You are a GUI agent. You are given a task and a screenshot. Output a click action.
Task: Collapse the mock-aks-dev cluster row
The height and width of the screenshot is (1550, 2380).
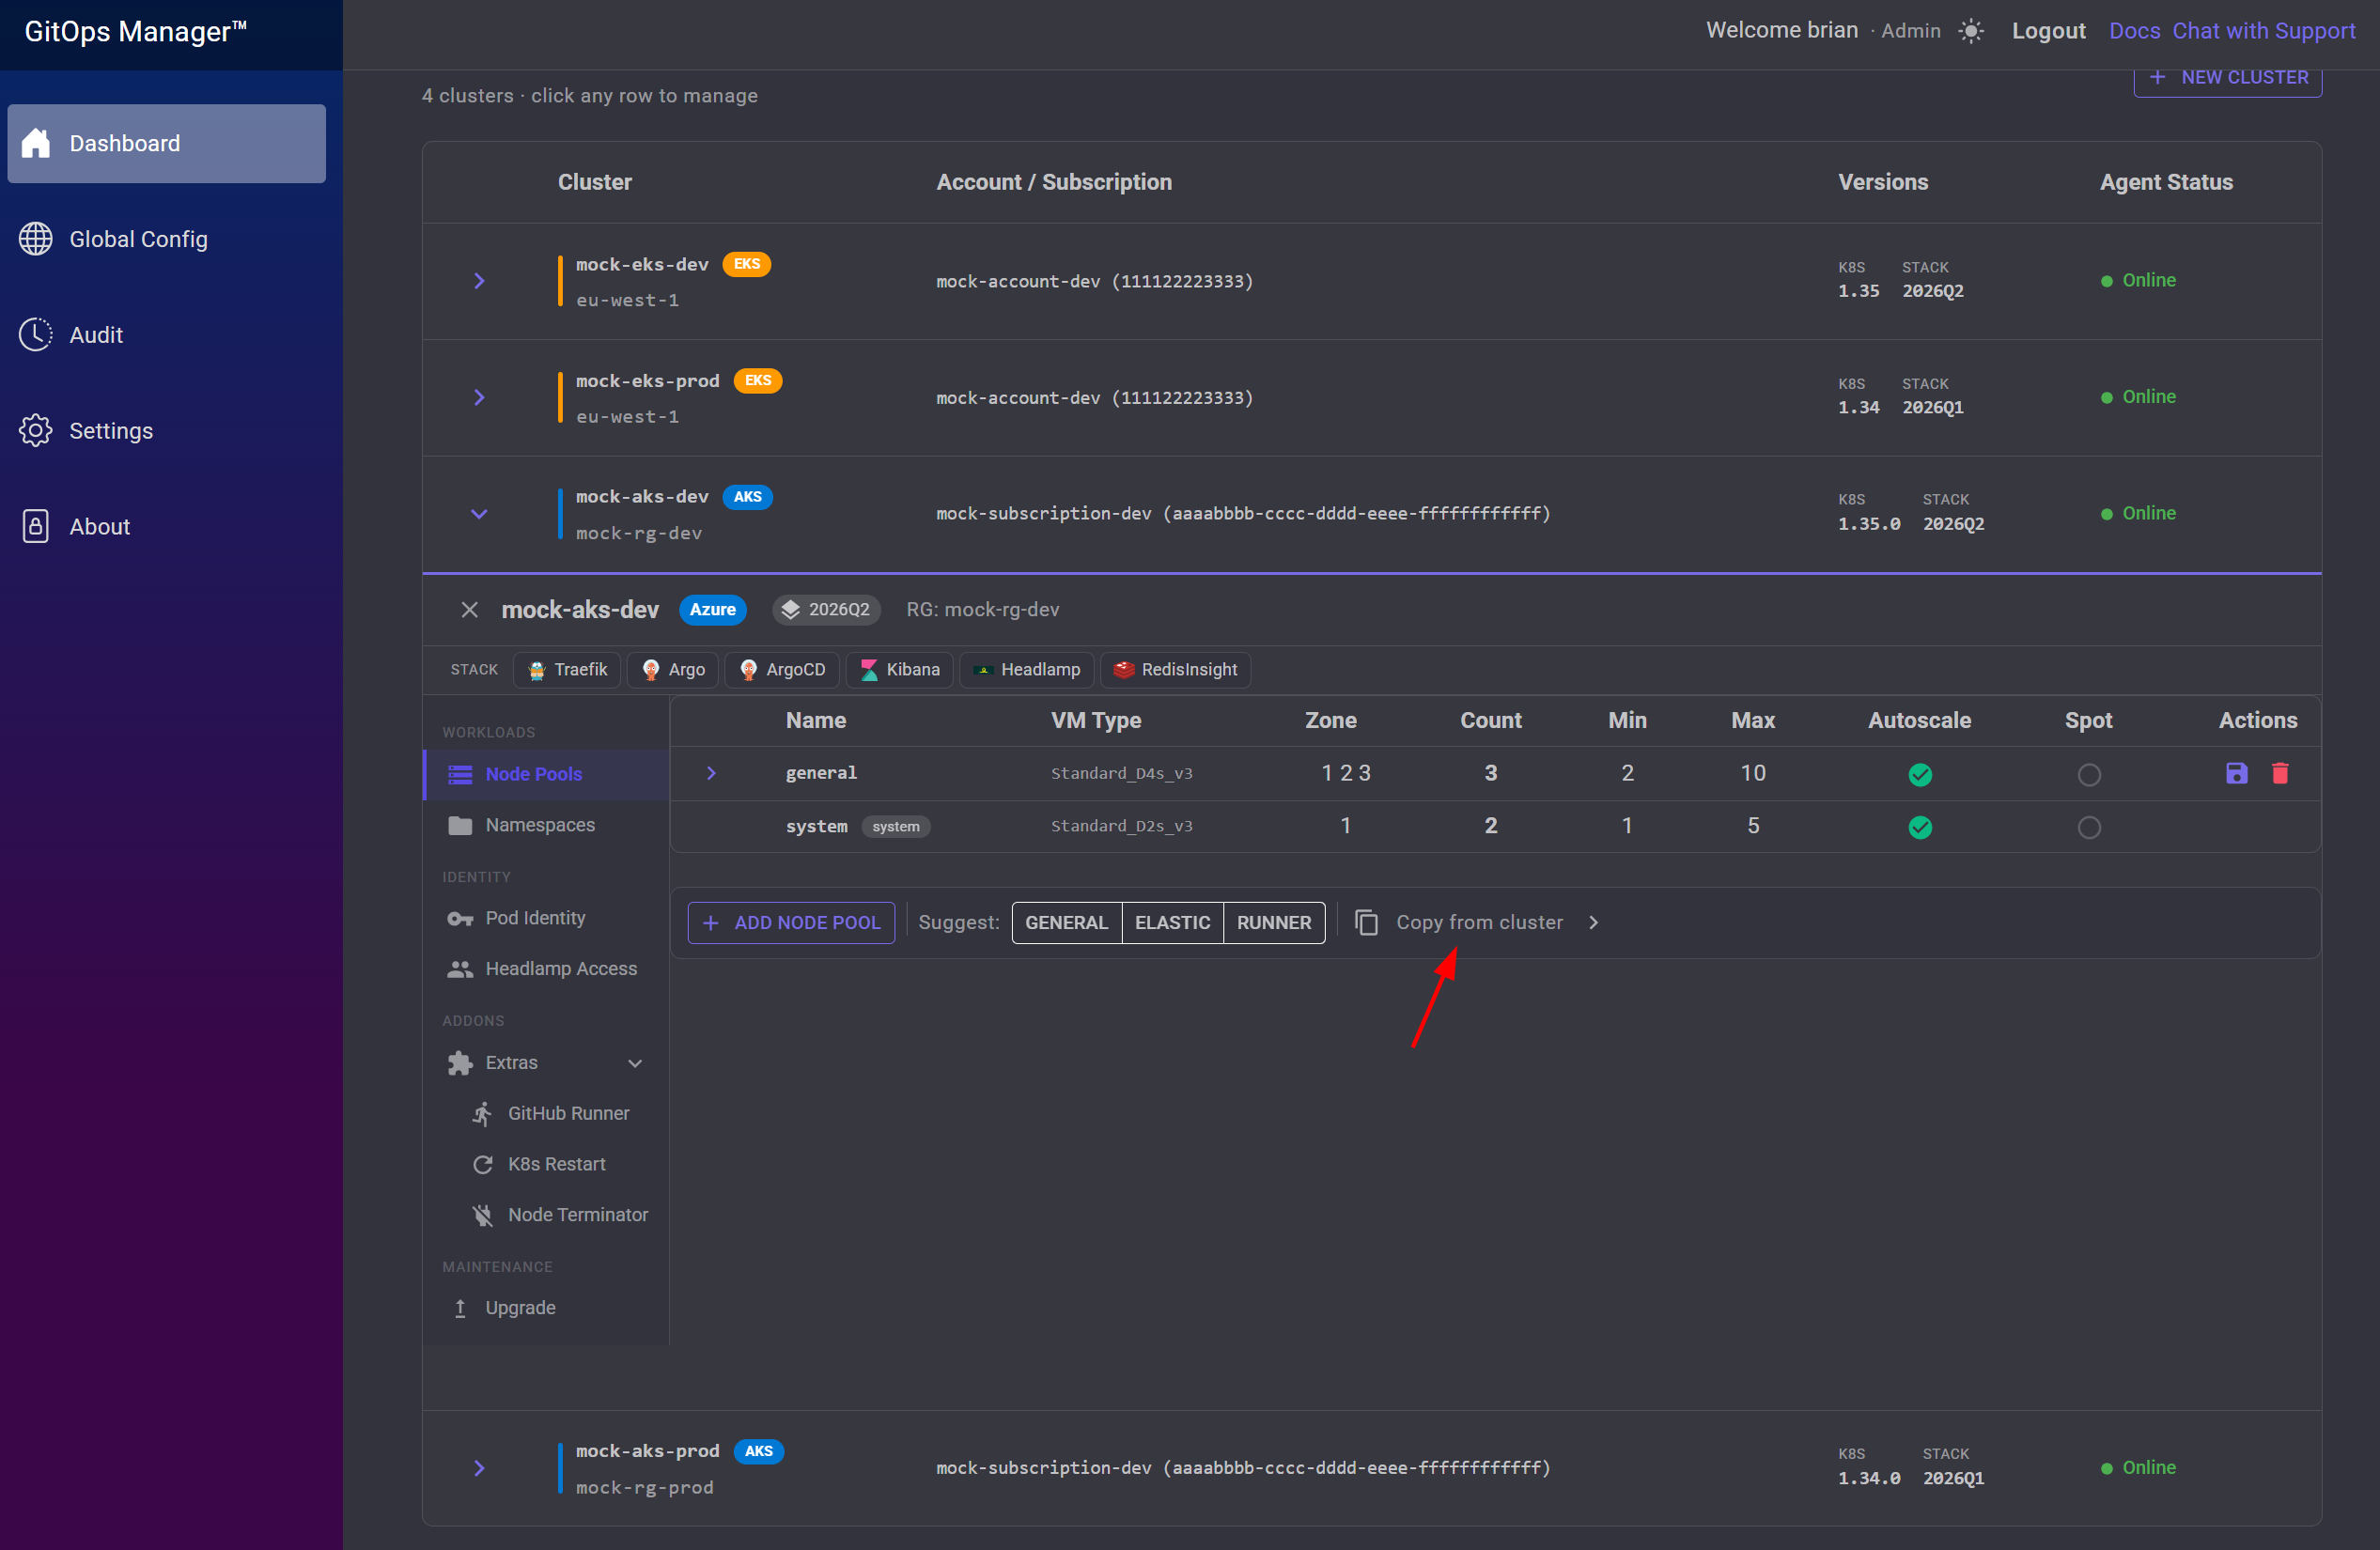(479, 514)
